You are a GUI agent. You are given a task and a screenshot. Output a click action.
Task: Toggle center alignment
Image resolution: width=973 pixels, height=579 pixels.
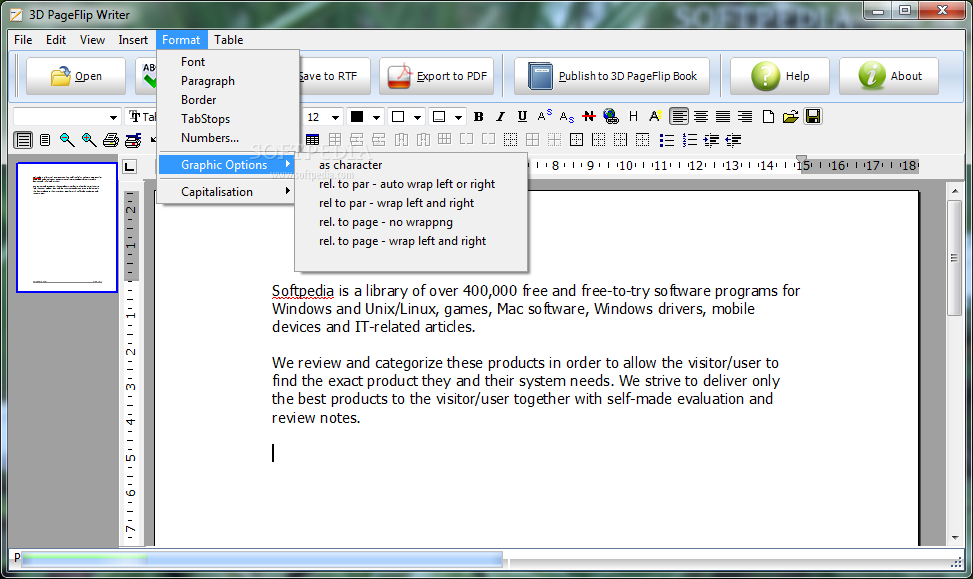701,117
